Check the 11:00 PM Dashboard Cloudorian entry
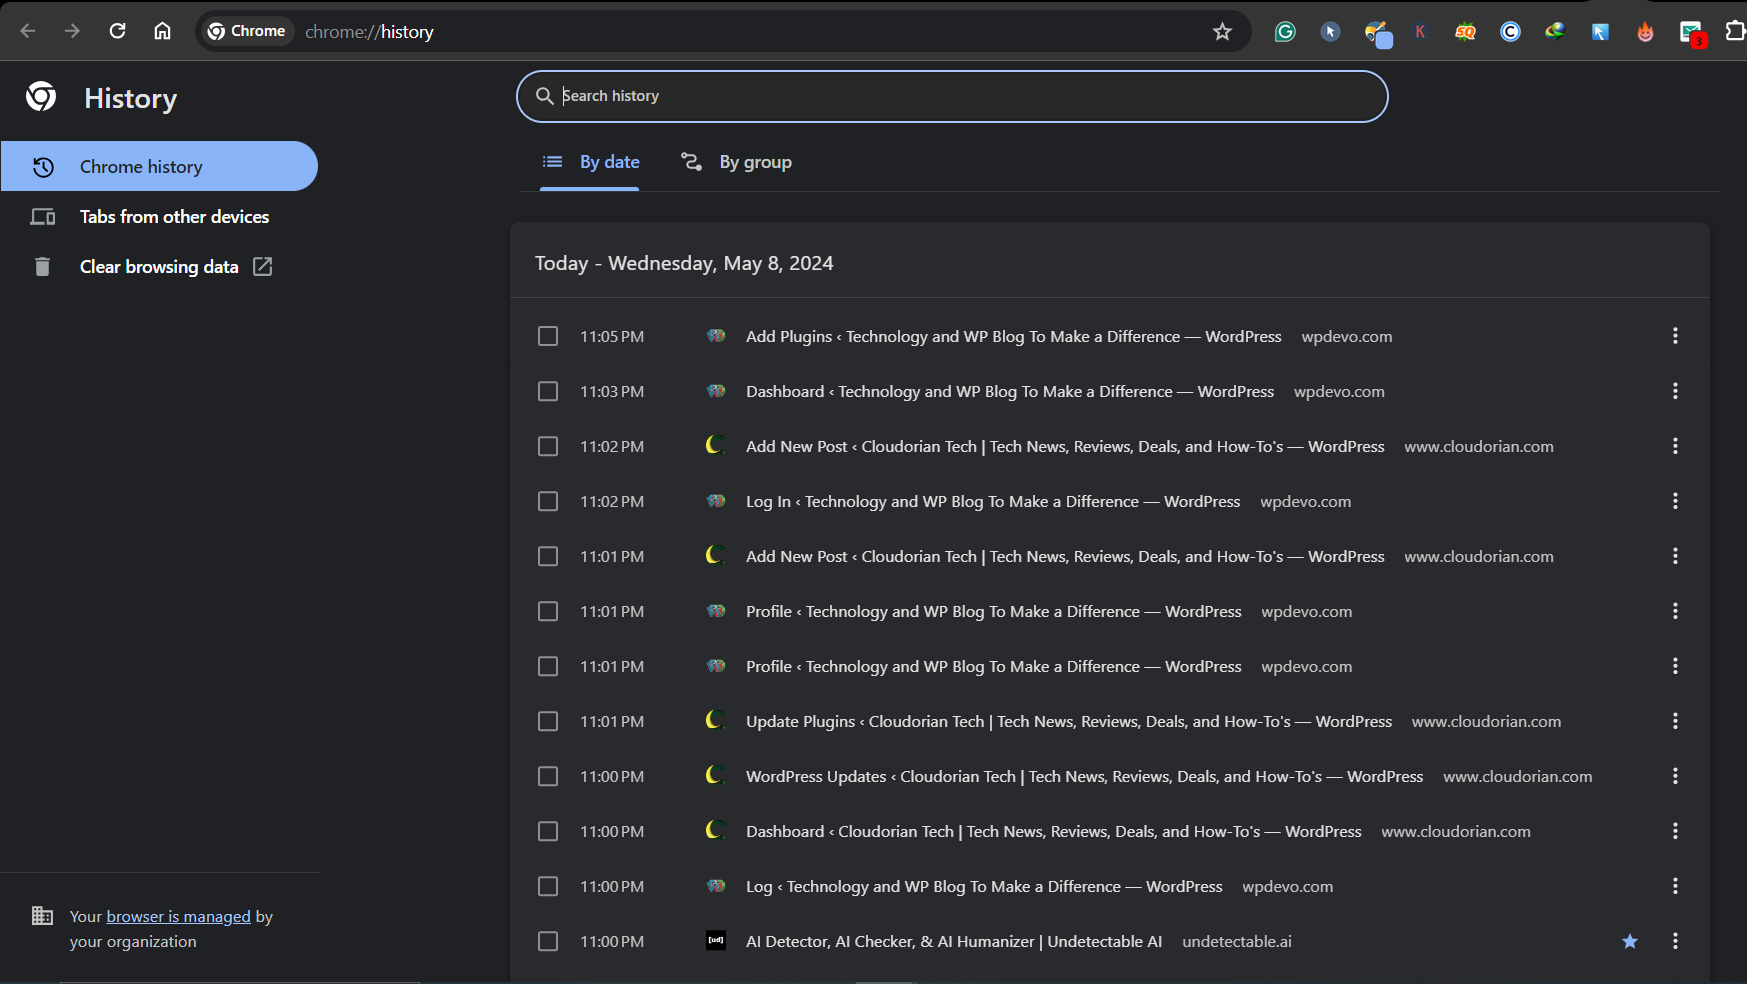Image resolution: width=1747 pixels, height=984 pixels. tap(548, 831)
